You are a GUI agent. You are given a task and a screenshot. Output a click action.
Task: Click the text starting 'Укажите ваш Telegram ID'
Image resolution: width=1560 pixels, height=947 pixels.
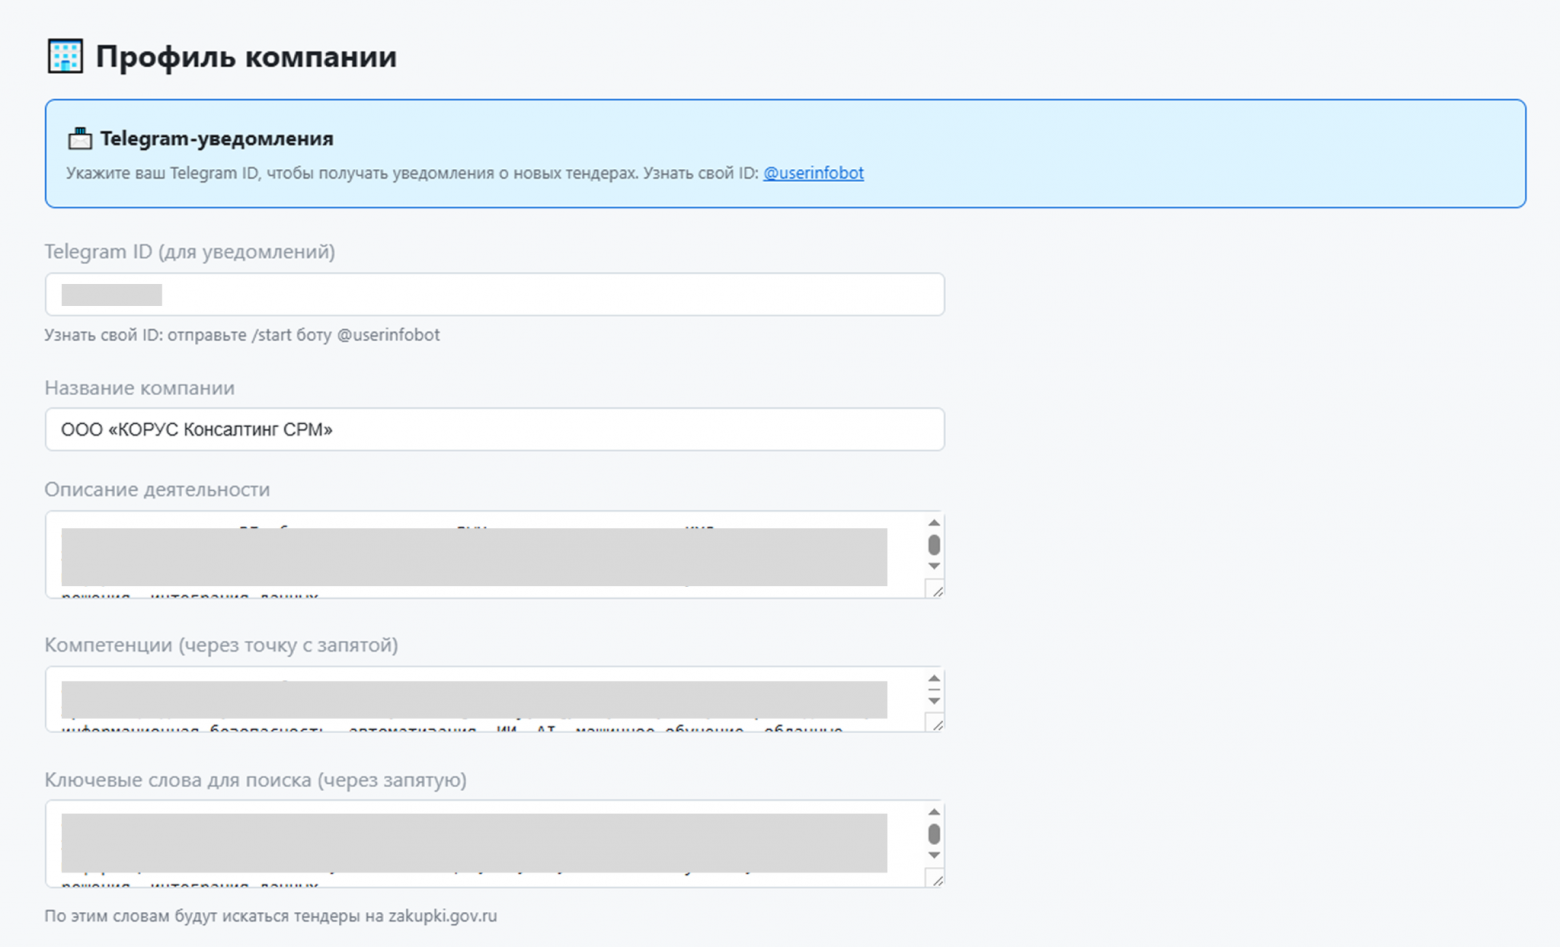click(x=413, y=173)
